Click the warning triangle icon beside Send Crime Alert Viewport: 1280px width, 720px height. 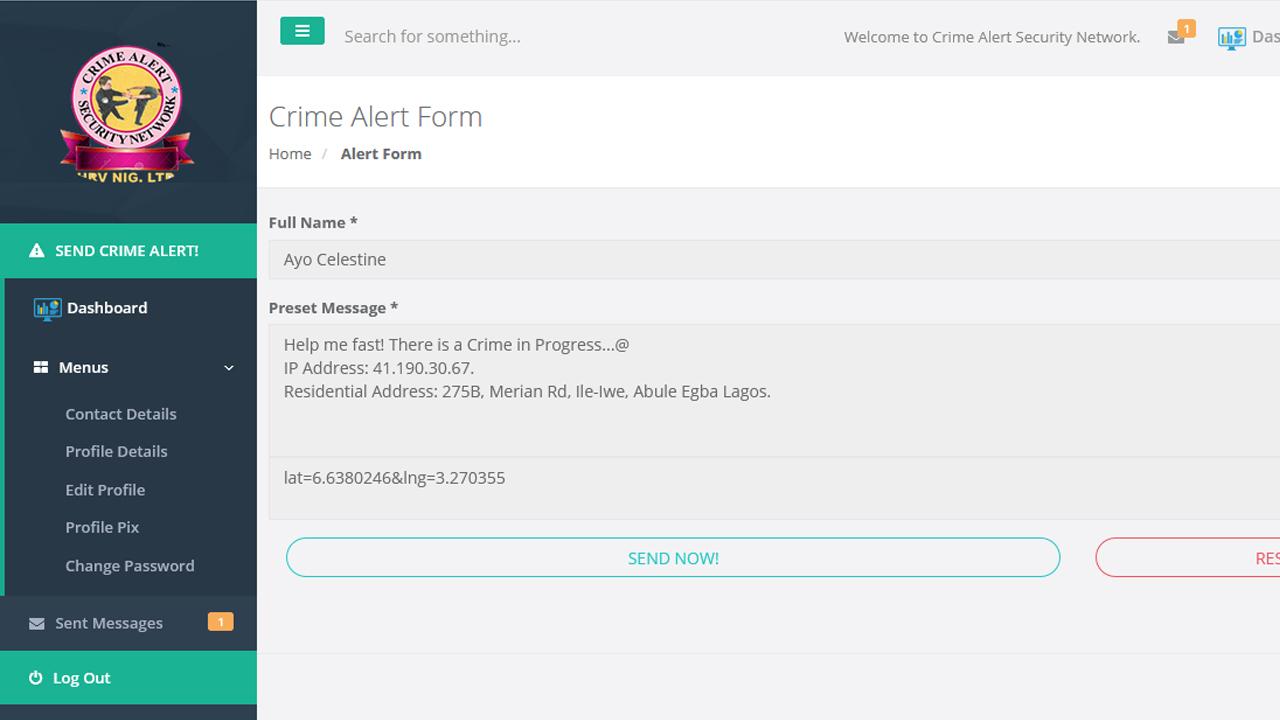37,251
